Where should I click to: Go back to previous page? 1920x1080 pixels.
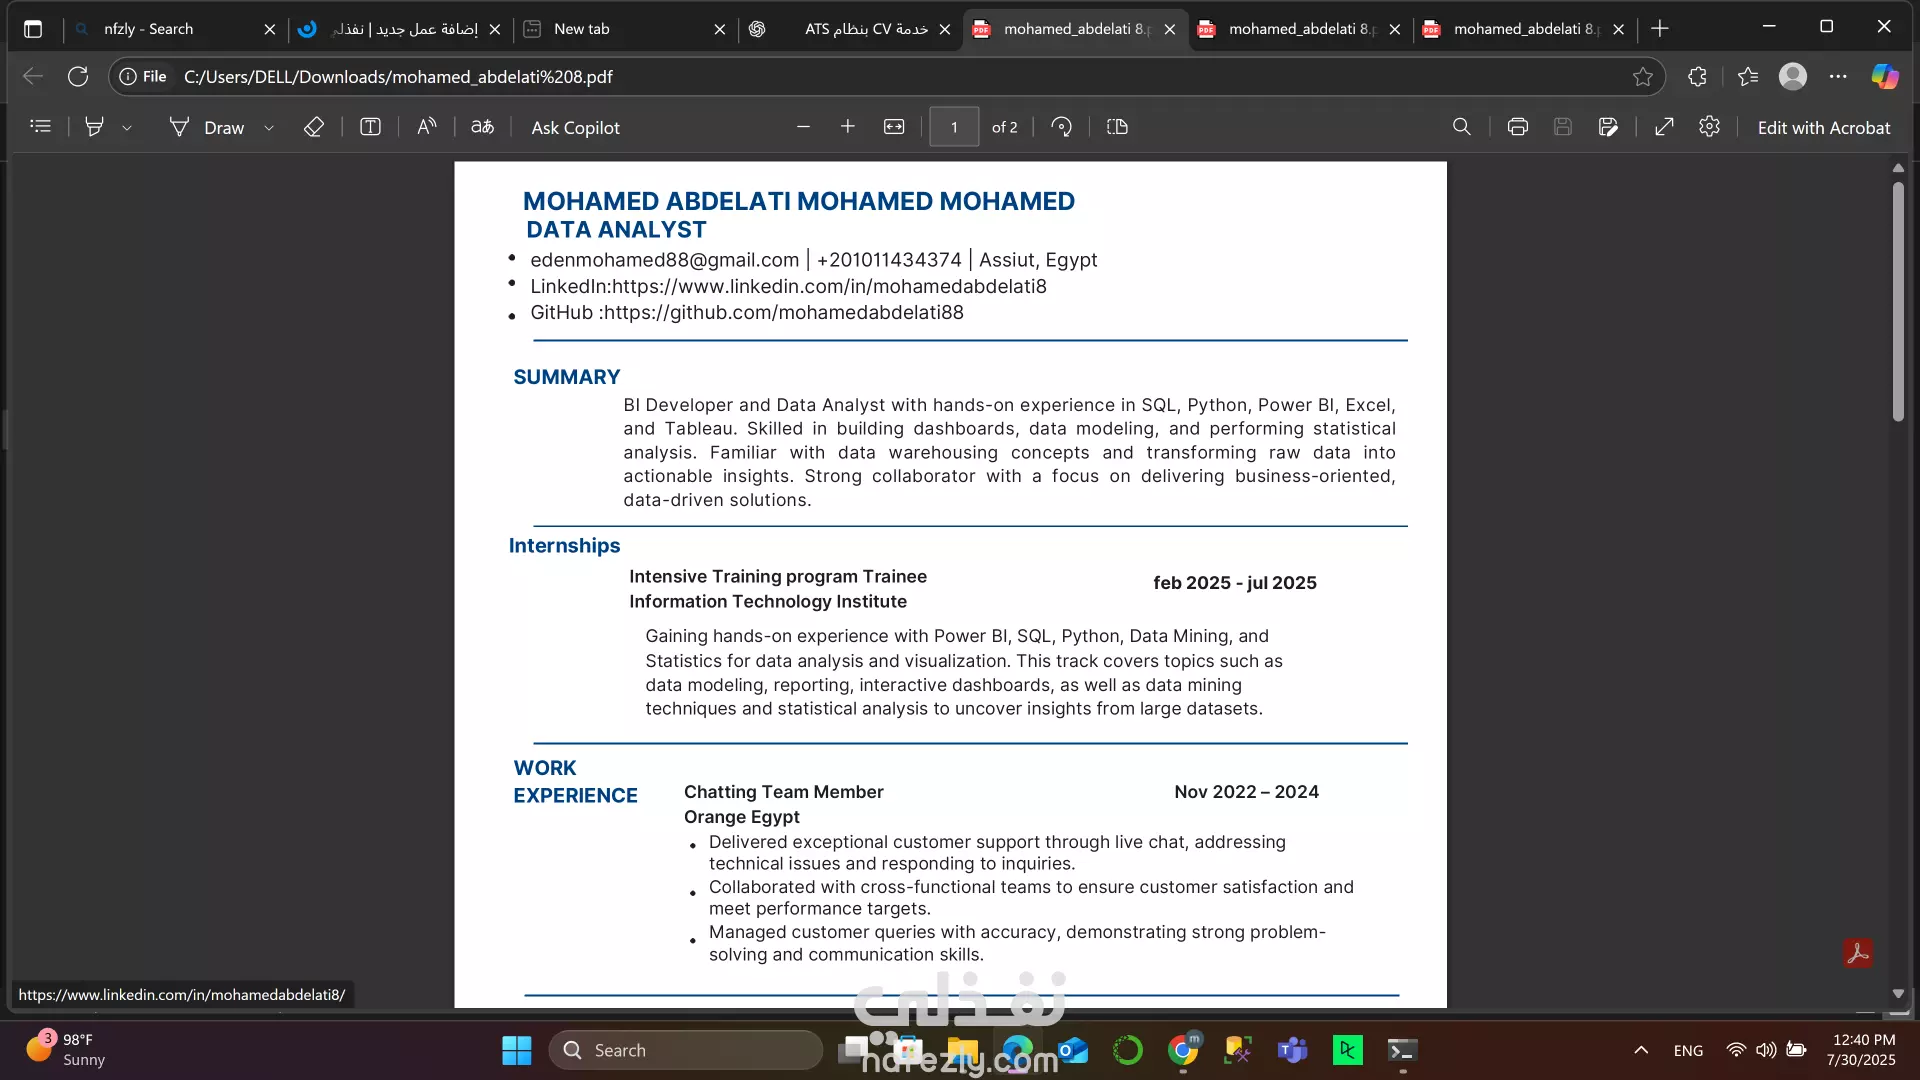[x=33, y=77]
